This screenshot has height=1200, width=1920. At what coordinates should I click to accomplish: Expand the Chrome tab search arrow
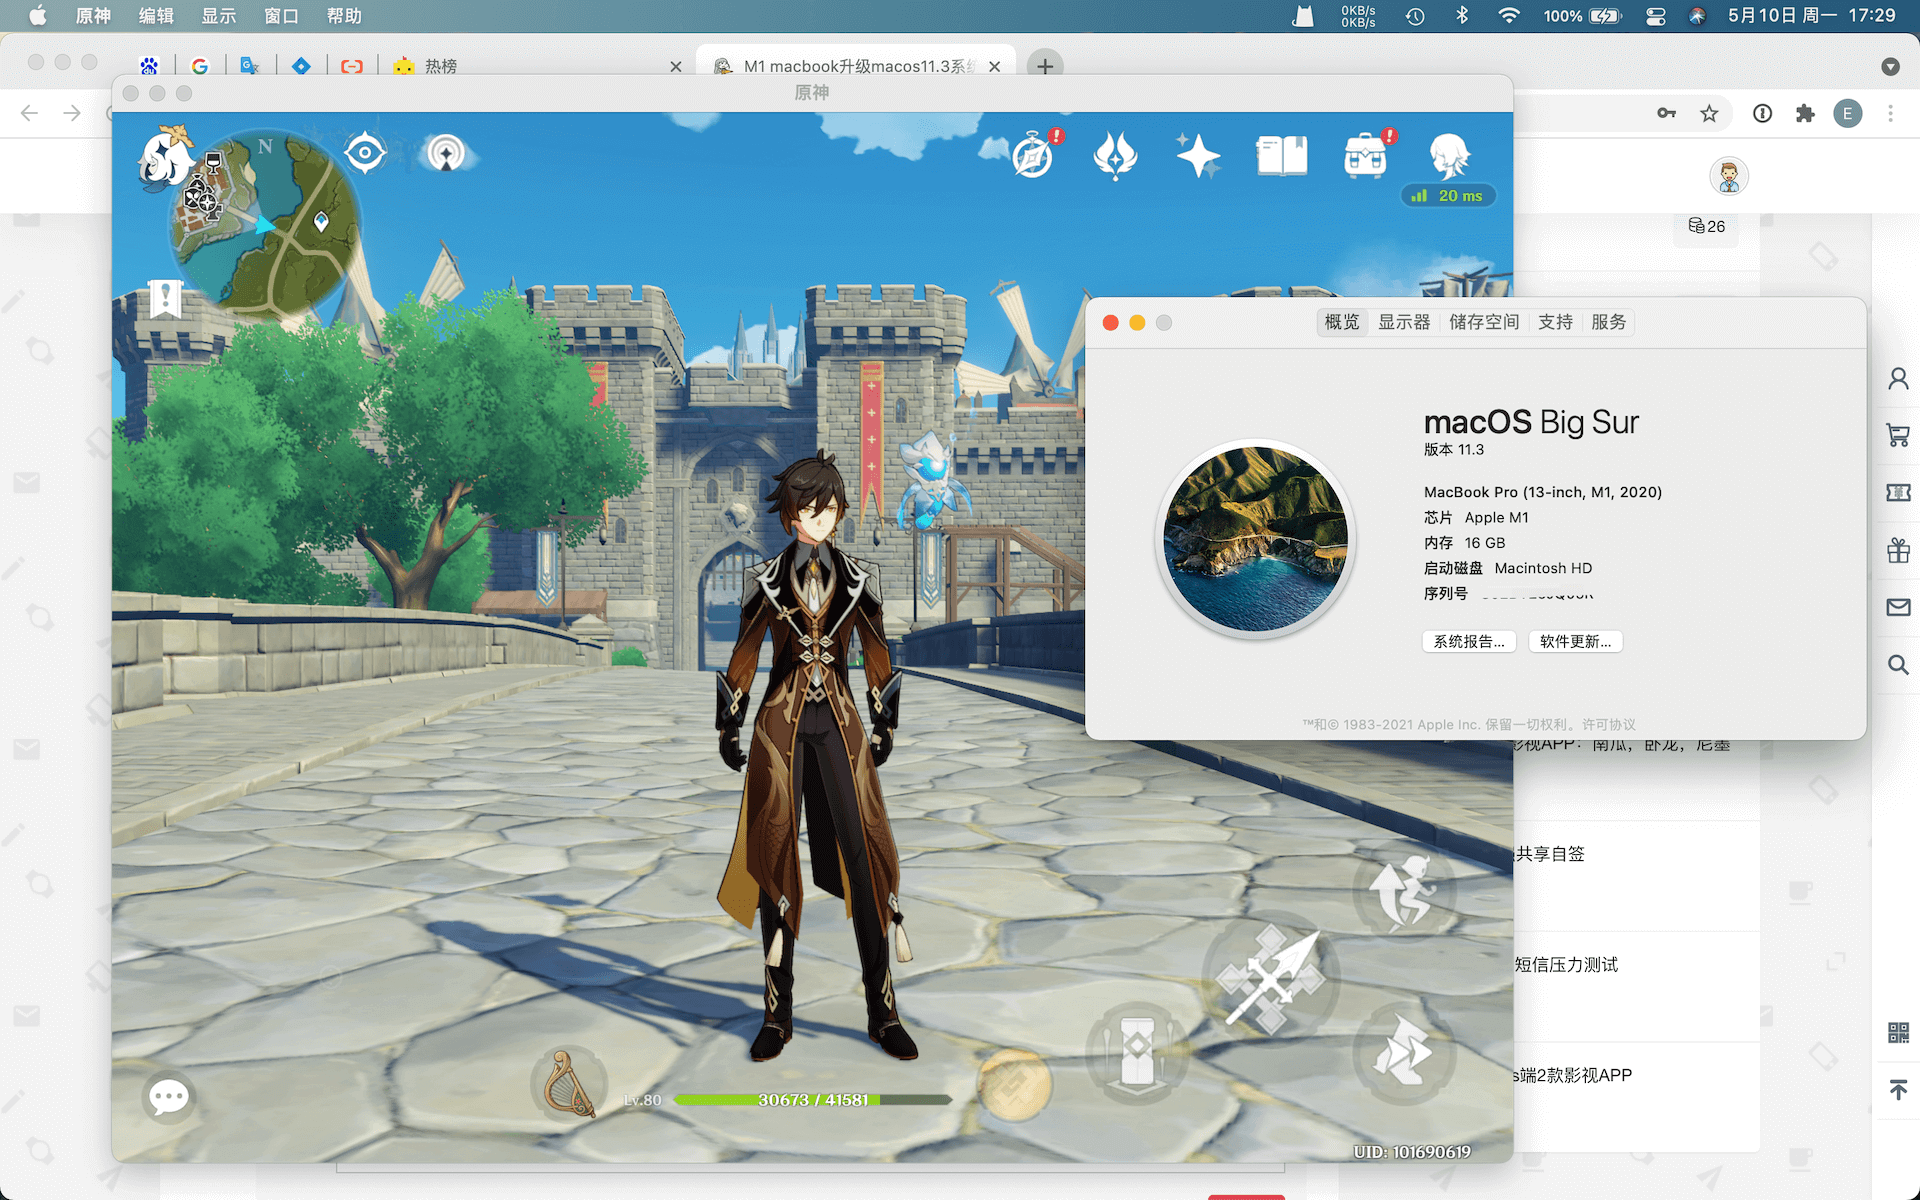1889,66
